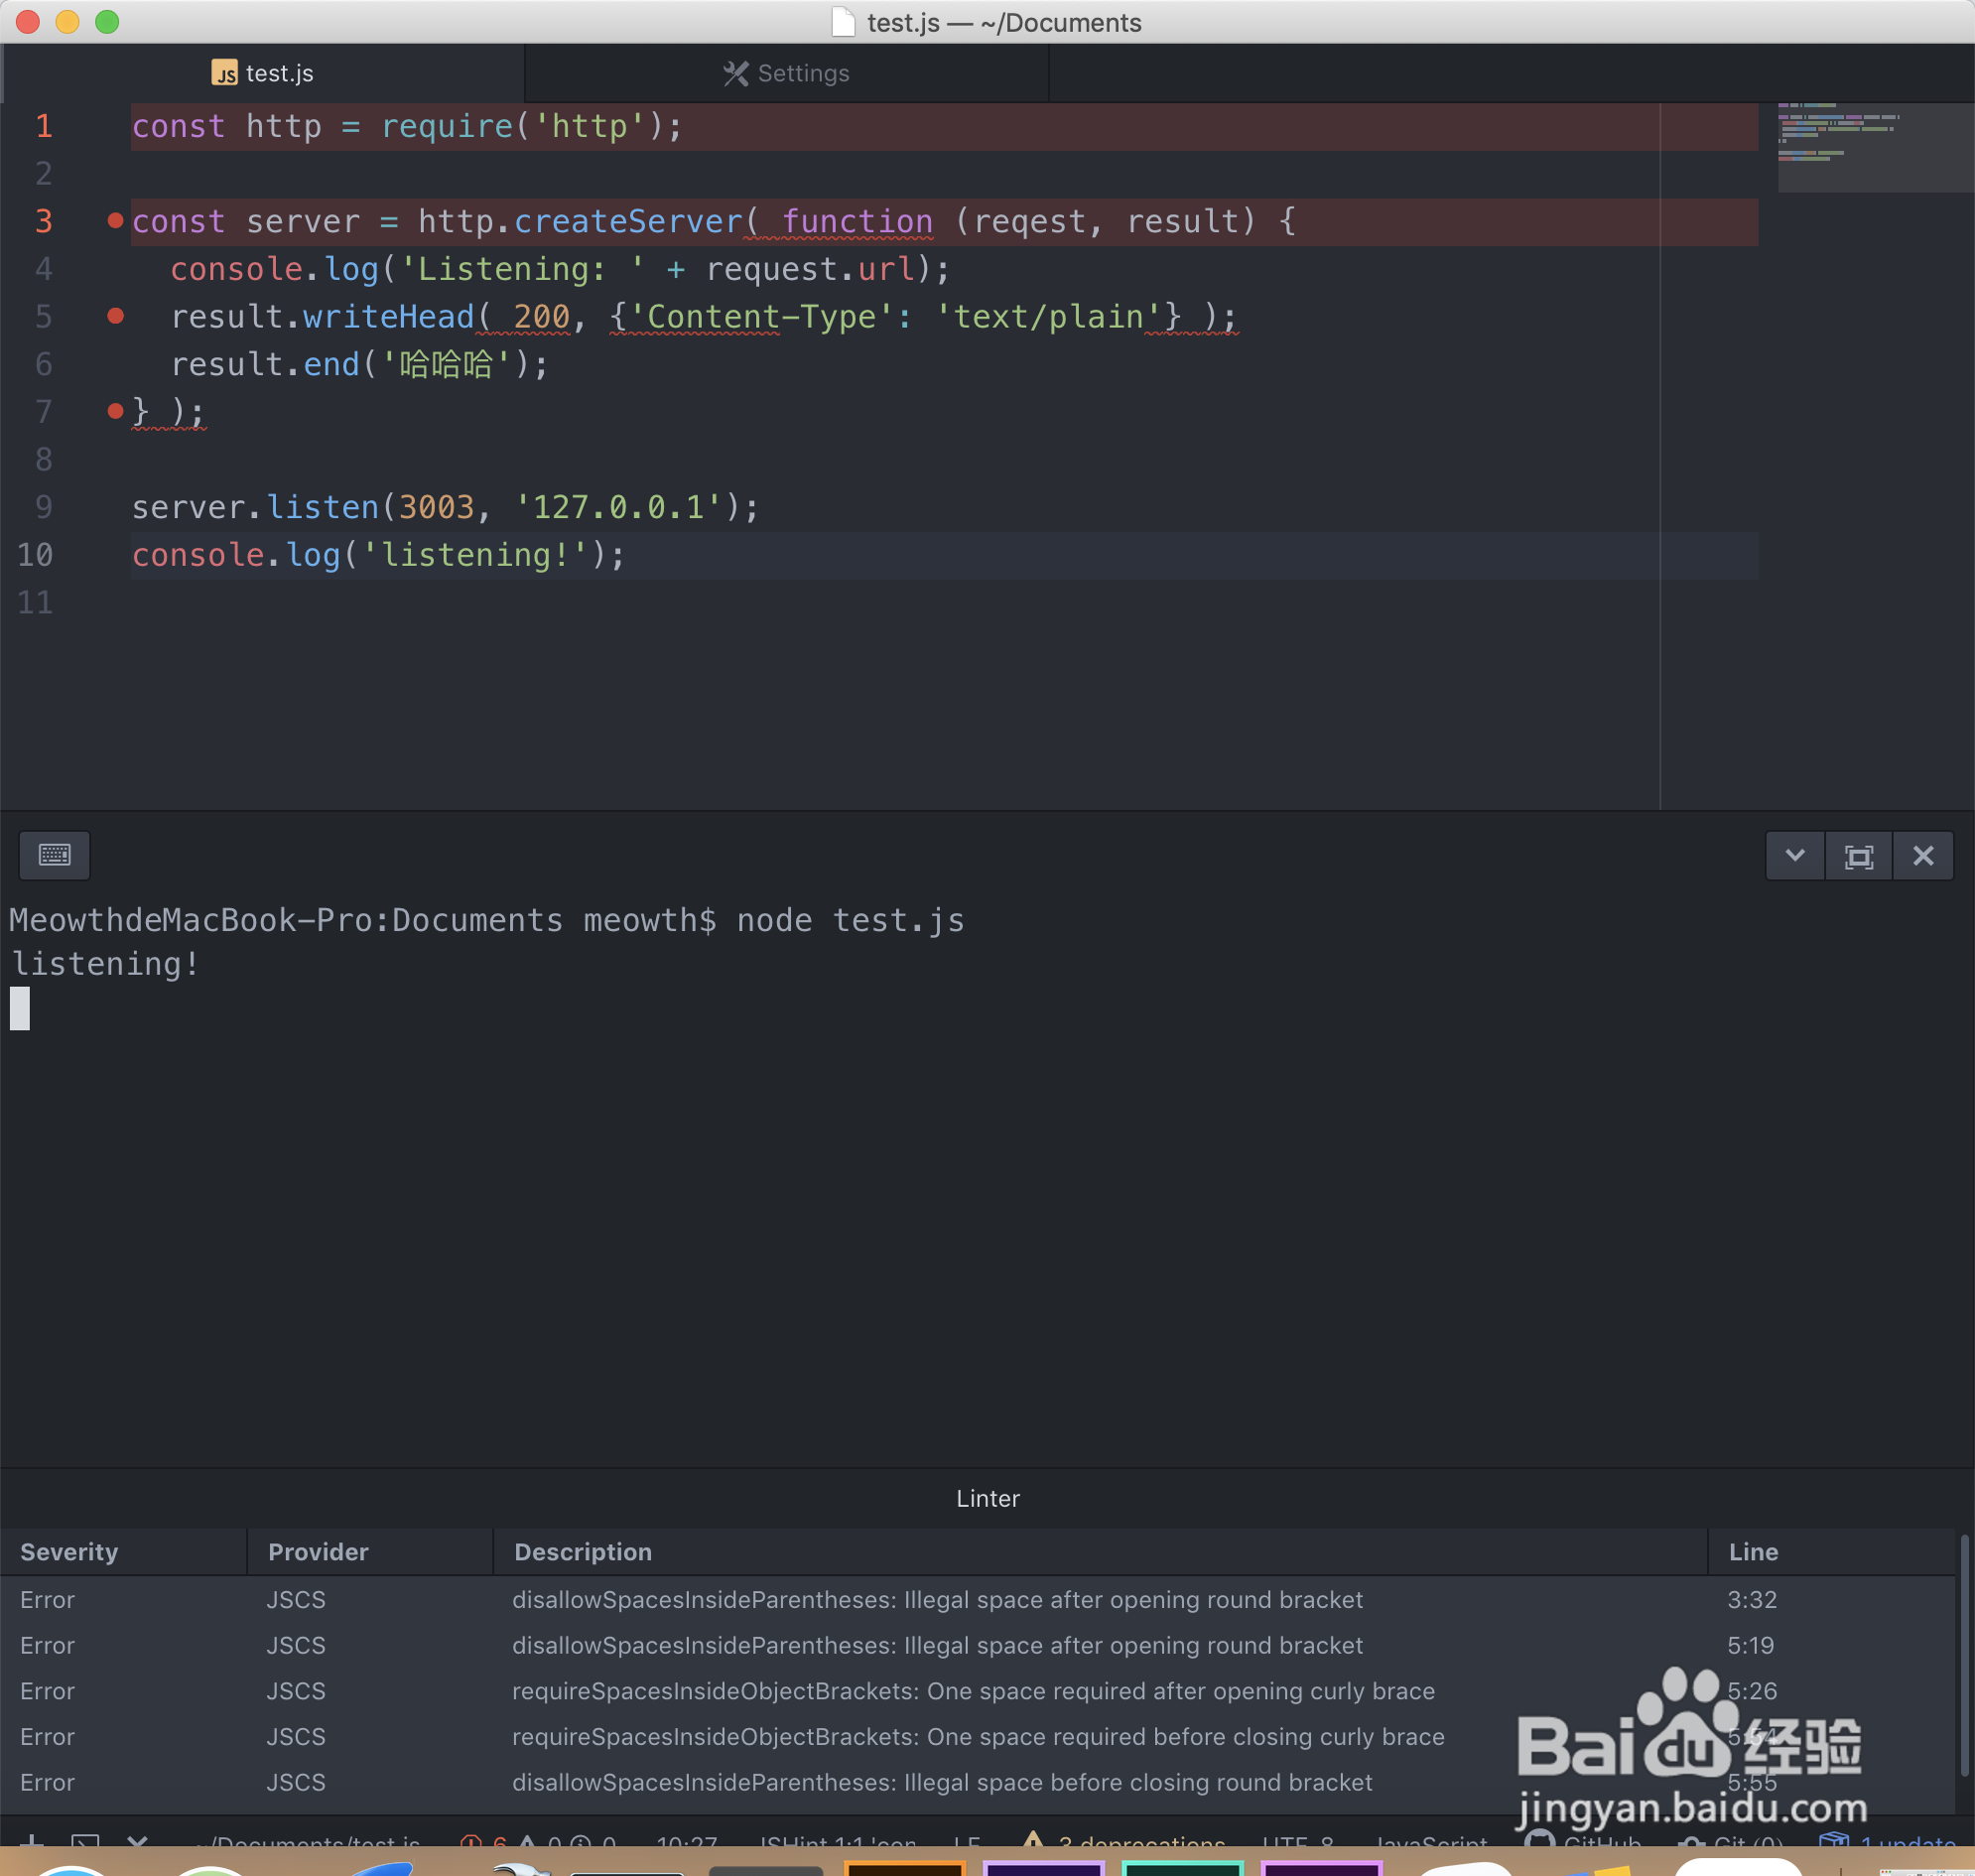
Task: Click the line 5 lint error dot
Action: coord(115,316)
